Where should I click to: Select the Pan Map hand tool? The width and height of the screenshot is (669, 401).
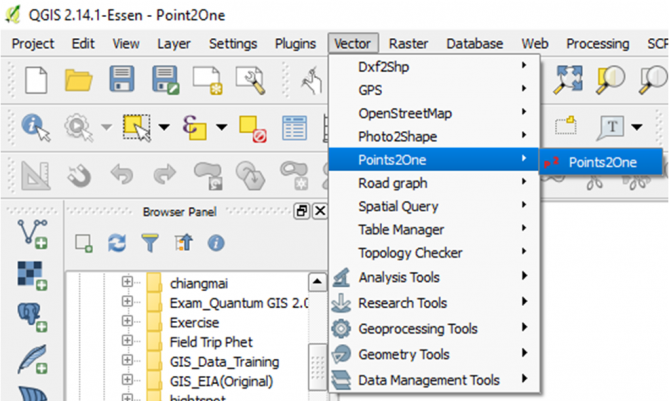pos(311,80)
